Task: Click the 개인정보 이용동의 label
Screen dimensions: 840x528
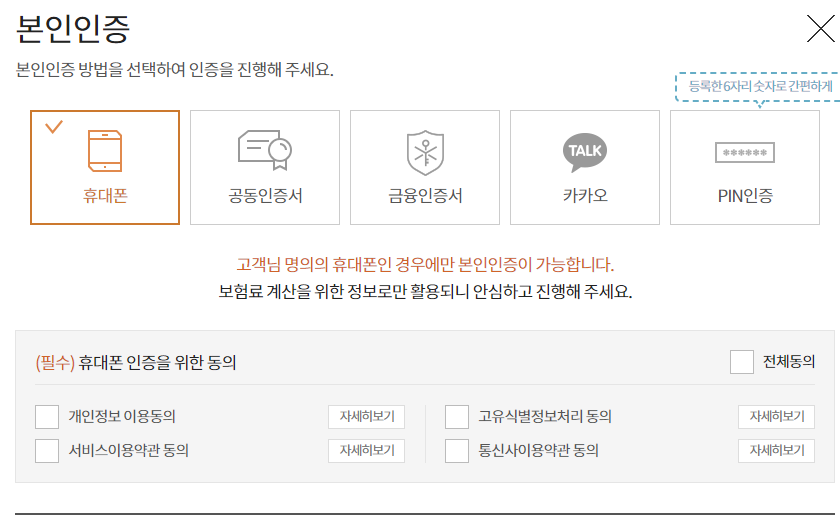Action: [122, 417]
